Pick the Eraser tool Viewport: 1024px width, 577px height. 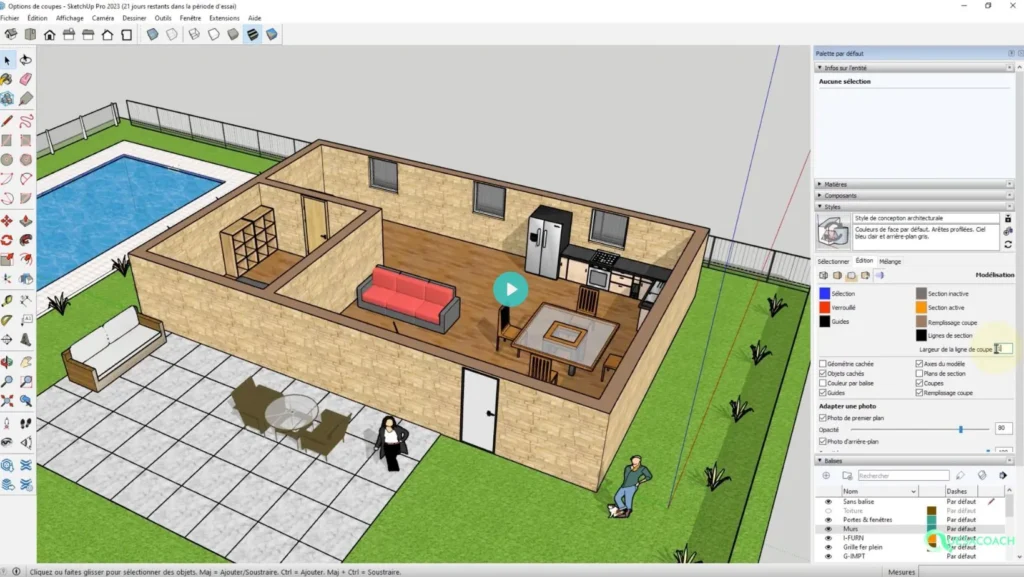(25, 79)
